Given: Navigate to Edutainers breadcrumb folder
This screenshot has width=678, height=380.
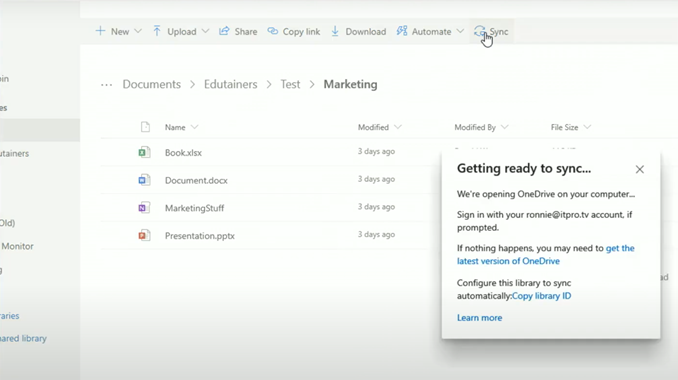Looking at the screenshot, I should click(230, 84).
